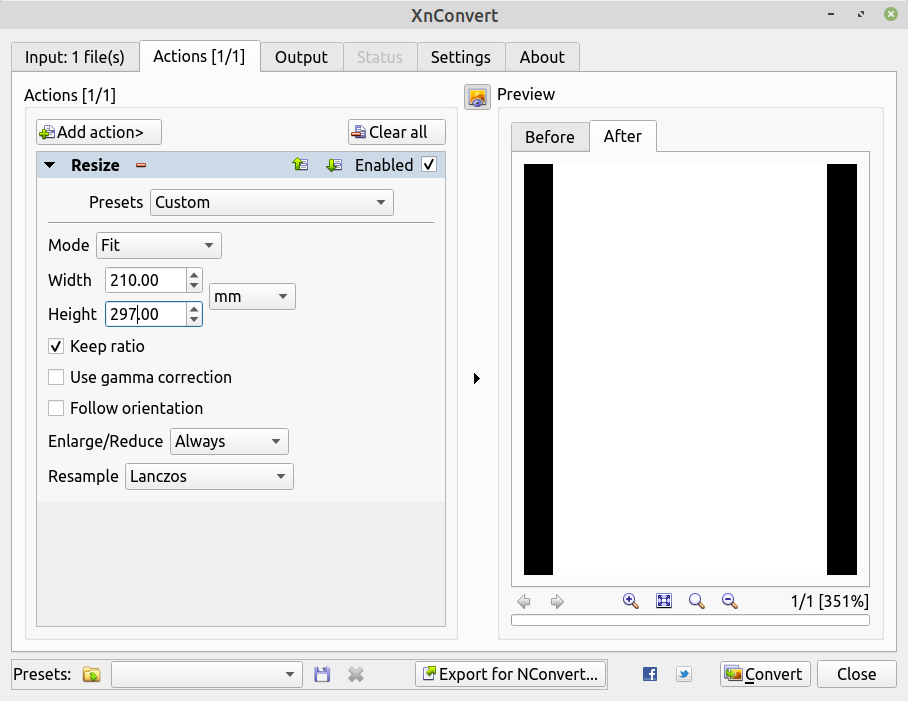Zoom in on the preview
This screenshot has height=701, width=908.
click(630, 601)
